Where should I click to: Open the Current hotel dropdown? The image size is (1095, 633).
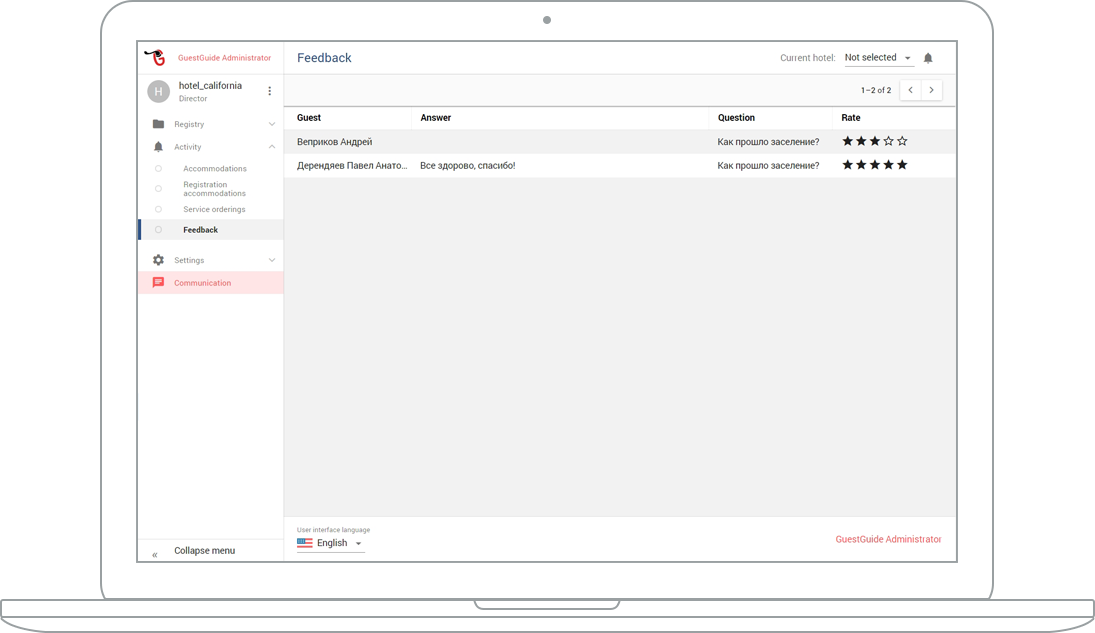(879, 58)
